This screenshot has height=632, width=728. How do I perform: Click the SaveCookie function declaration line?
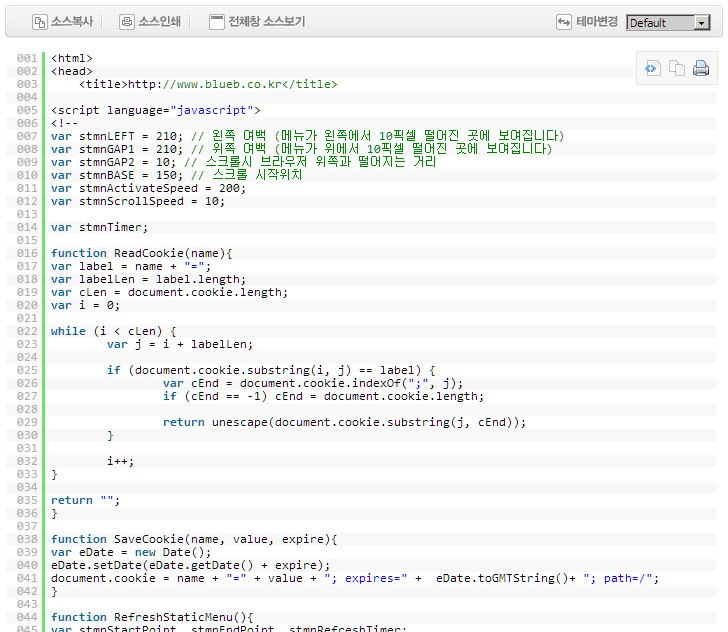pos(194,539)
